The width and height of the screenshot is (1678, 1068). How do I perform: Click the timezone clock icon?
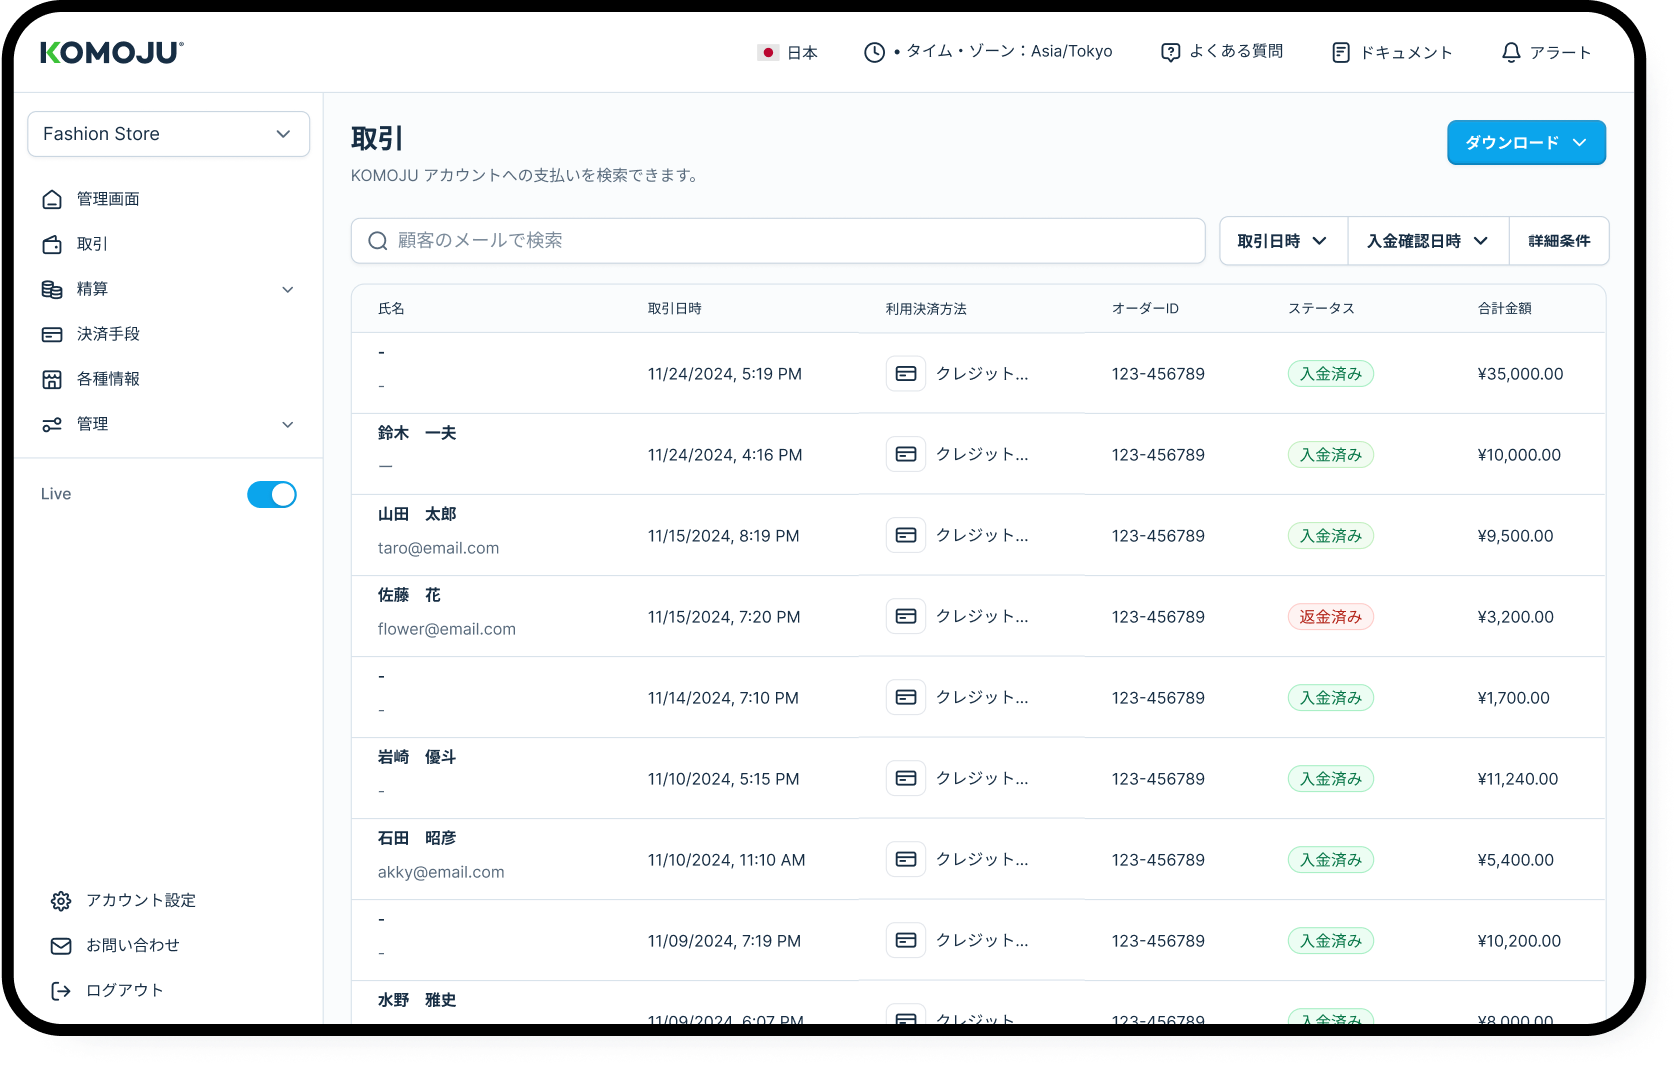click(874, 53)
